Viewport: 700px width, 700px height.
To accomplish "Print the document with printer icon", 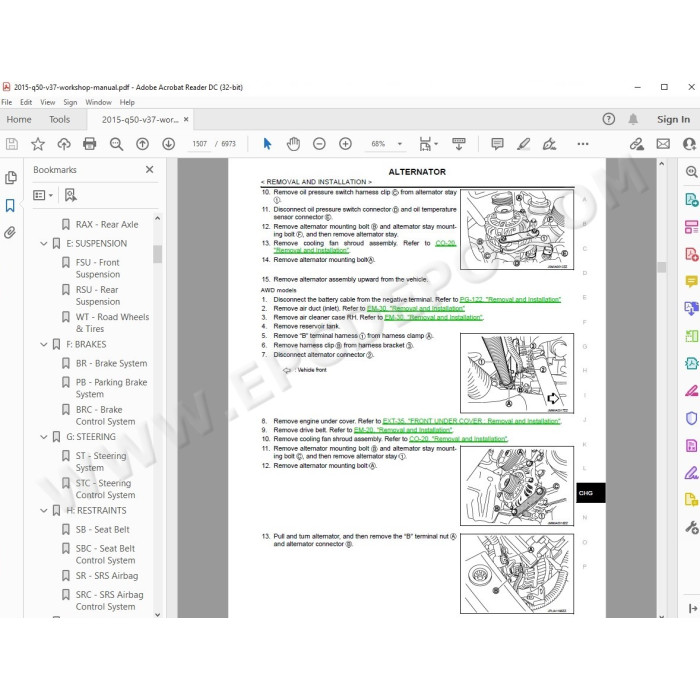I will (x=90, y=144).
